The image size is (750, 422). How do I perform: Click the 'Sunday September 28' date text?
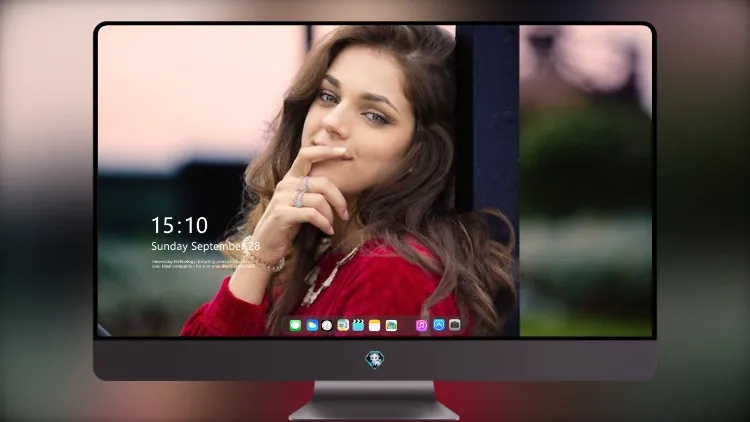click(206, 246)
